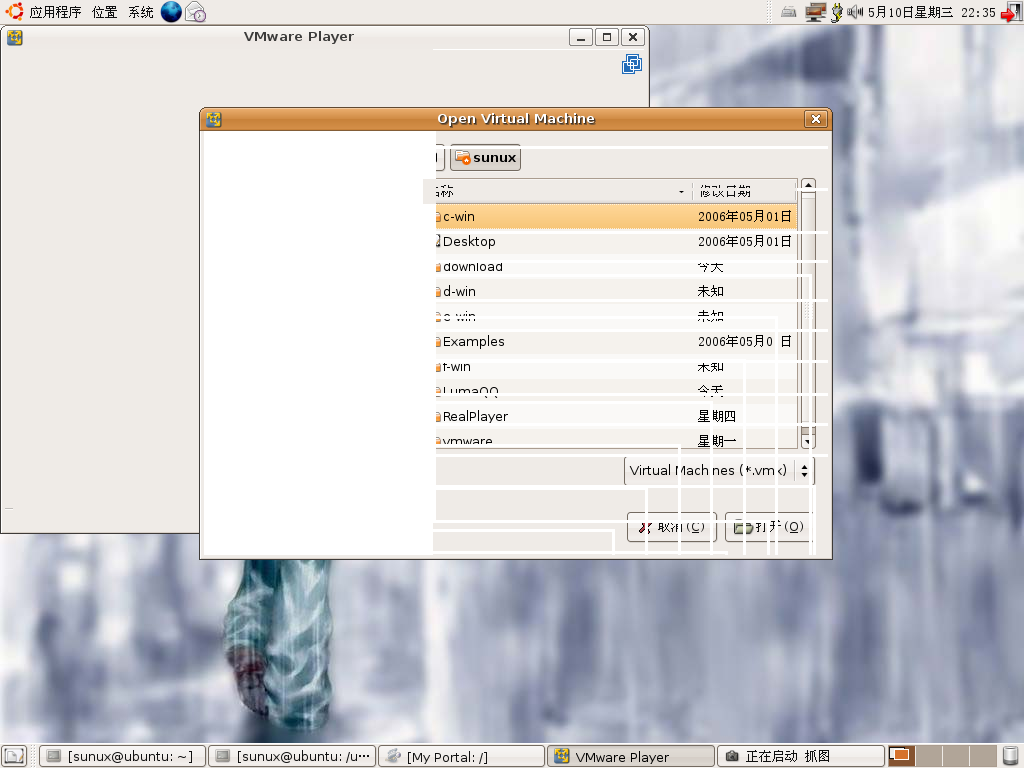Switch to the 正在启动 抓图 taskbar entry

point(800,756)
